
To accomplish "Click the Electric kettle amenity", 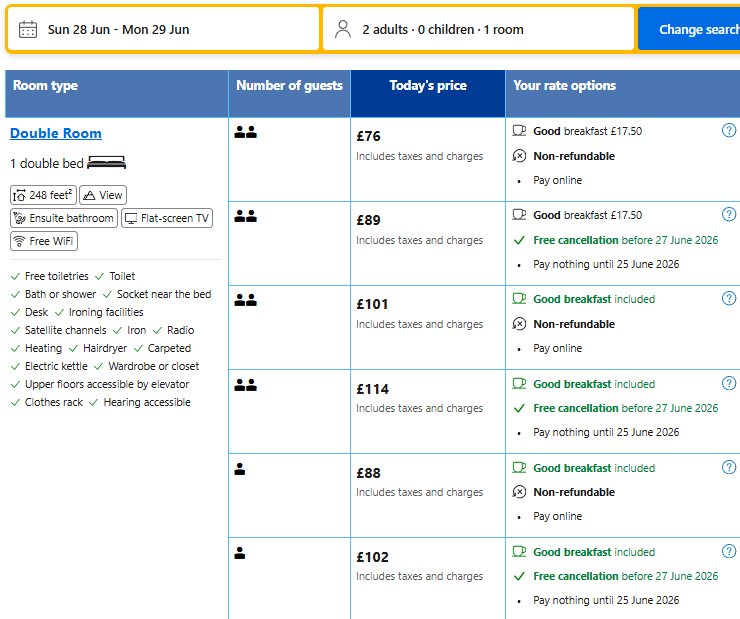I will click(x=56, y=366).
